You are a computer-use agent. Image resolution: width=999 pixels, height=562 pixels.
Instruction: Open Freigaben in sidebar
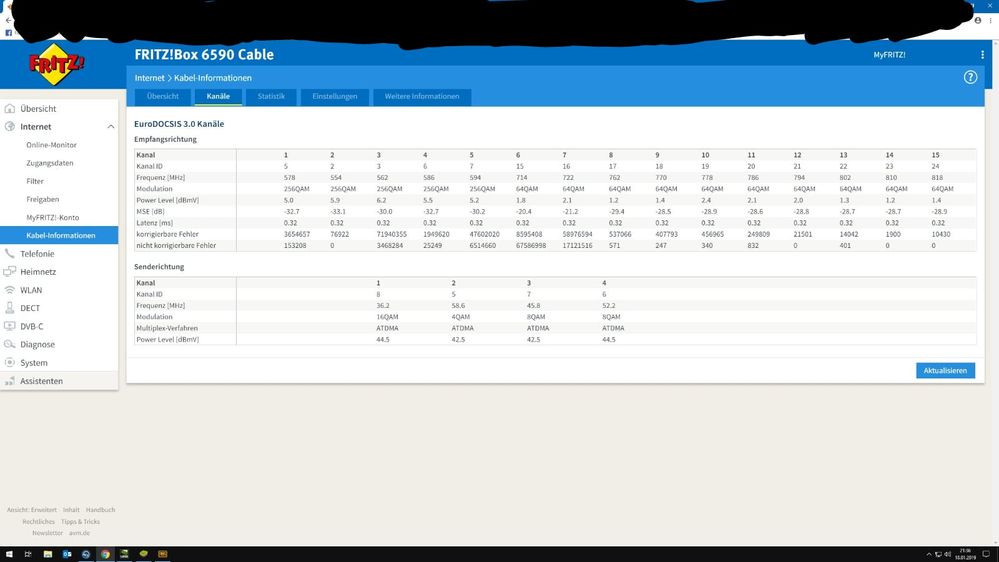pyautogui.click(x=43, y=199)
